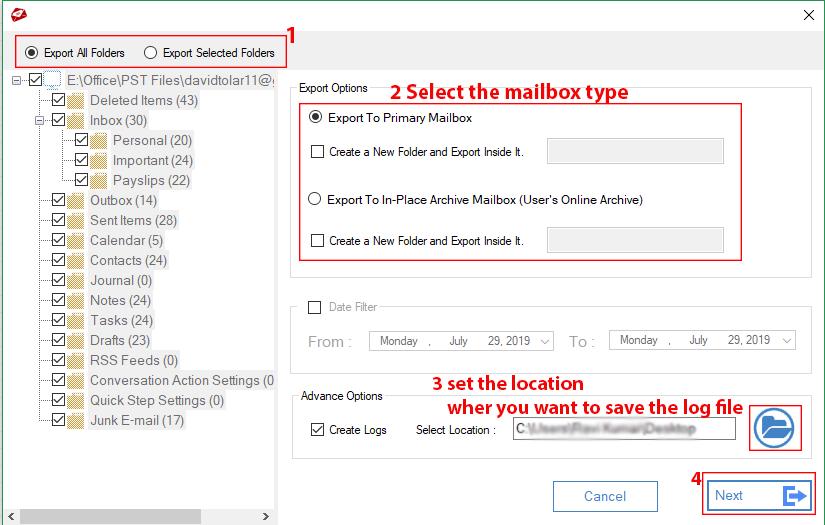Uncheck the Create Logs checkbox
The width and height of the screenshot is (825, 525).
pyautogui.click(x=318, y=430)
